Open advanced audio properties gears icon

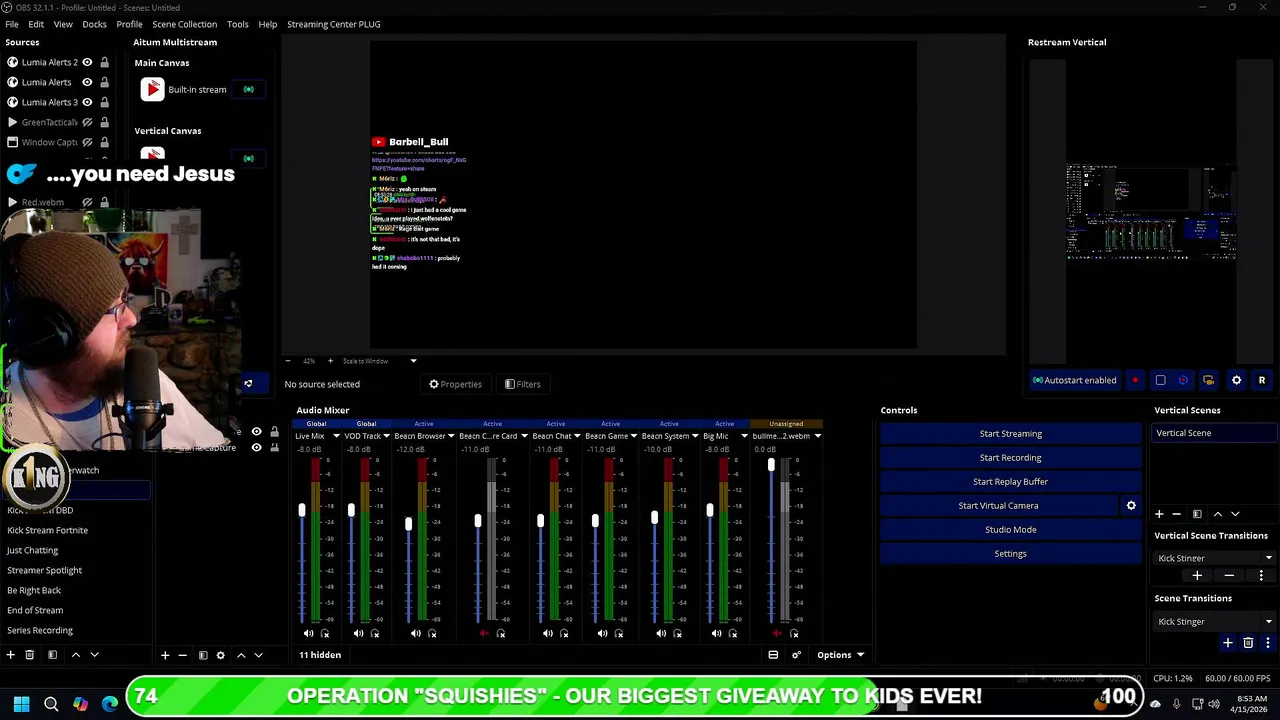coord(796,655)
